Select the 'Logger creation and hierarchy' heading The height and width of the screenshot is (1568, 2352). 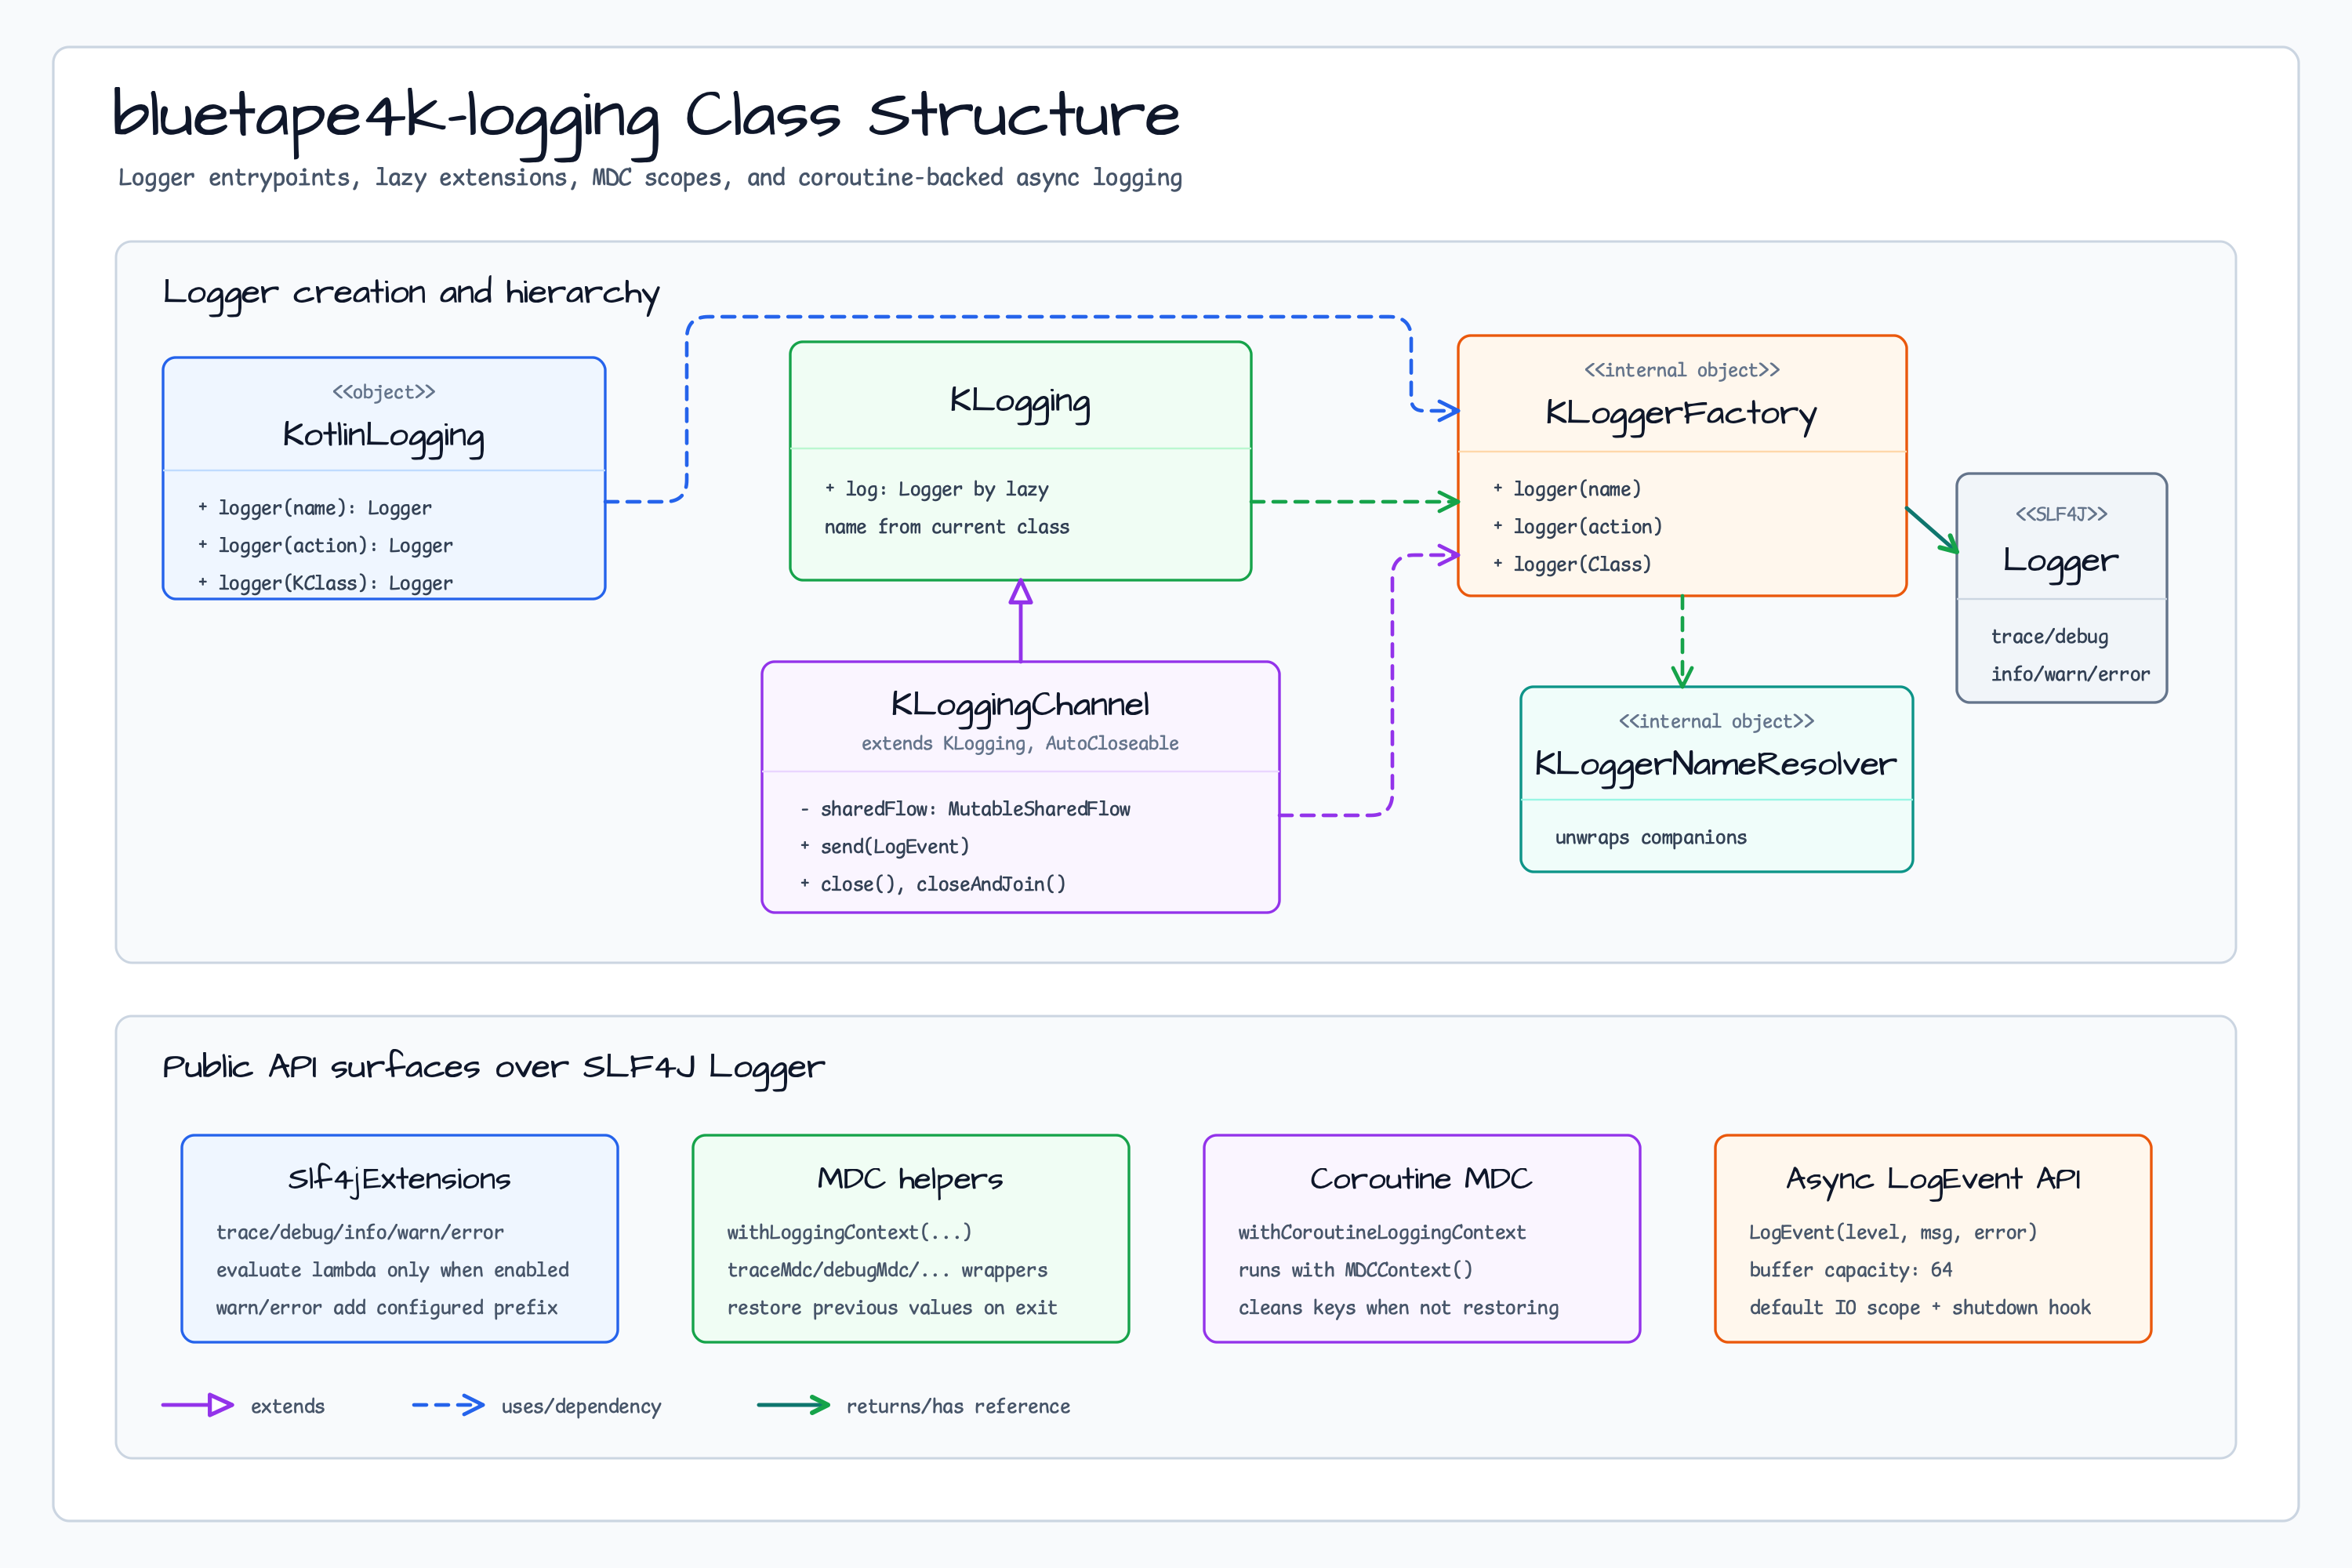411,294
